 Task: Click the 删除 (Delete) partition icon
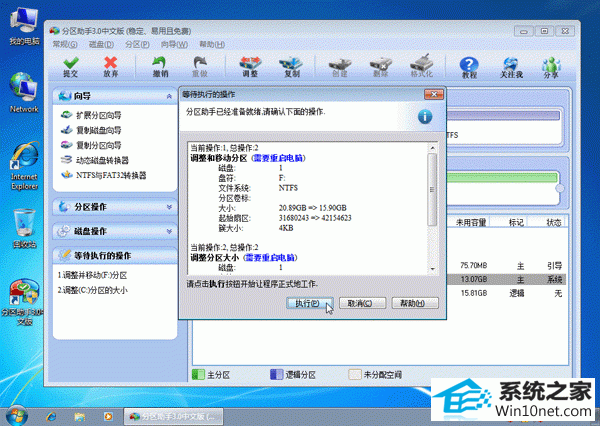pyautogui.click(x=381, y=67)
